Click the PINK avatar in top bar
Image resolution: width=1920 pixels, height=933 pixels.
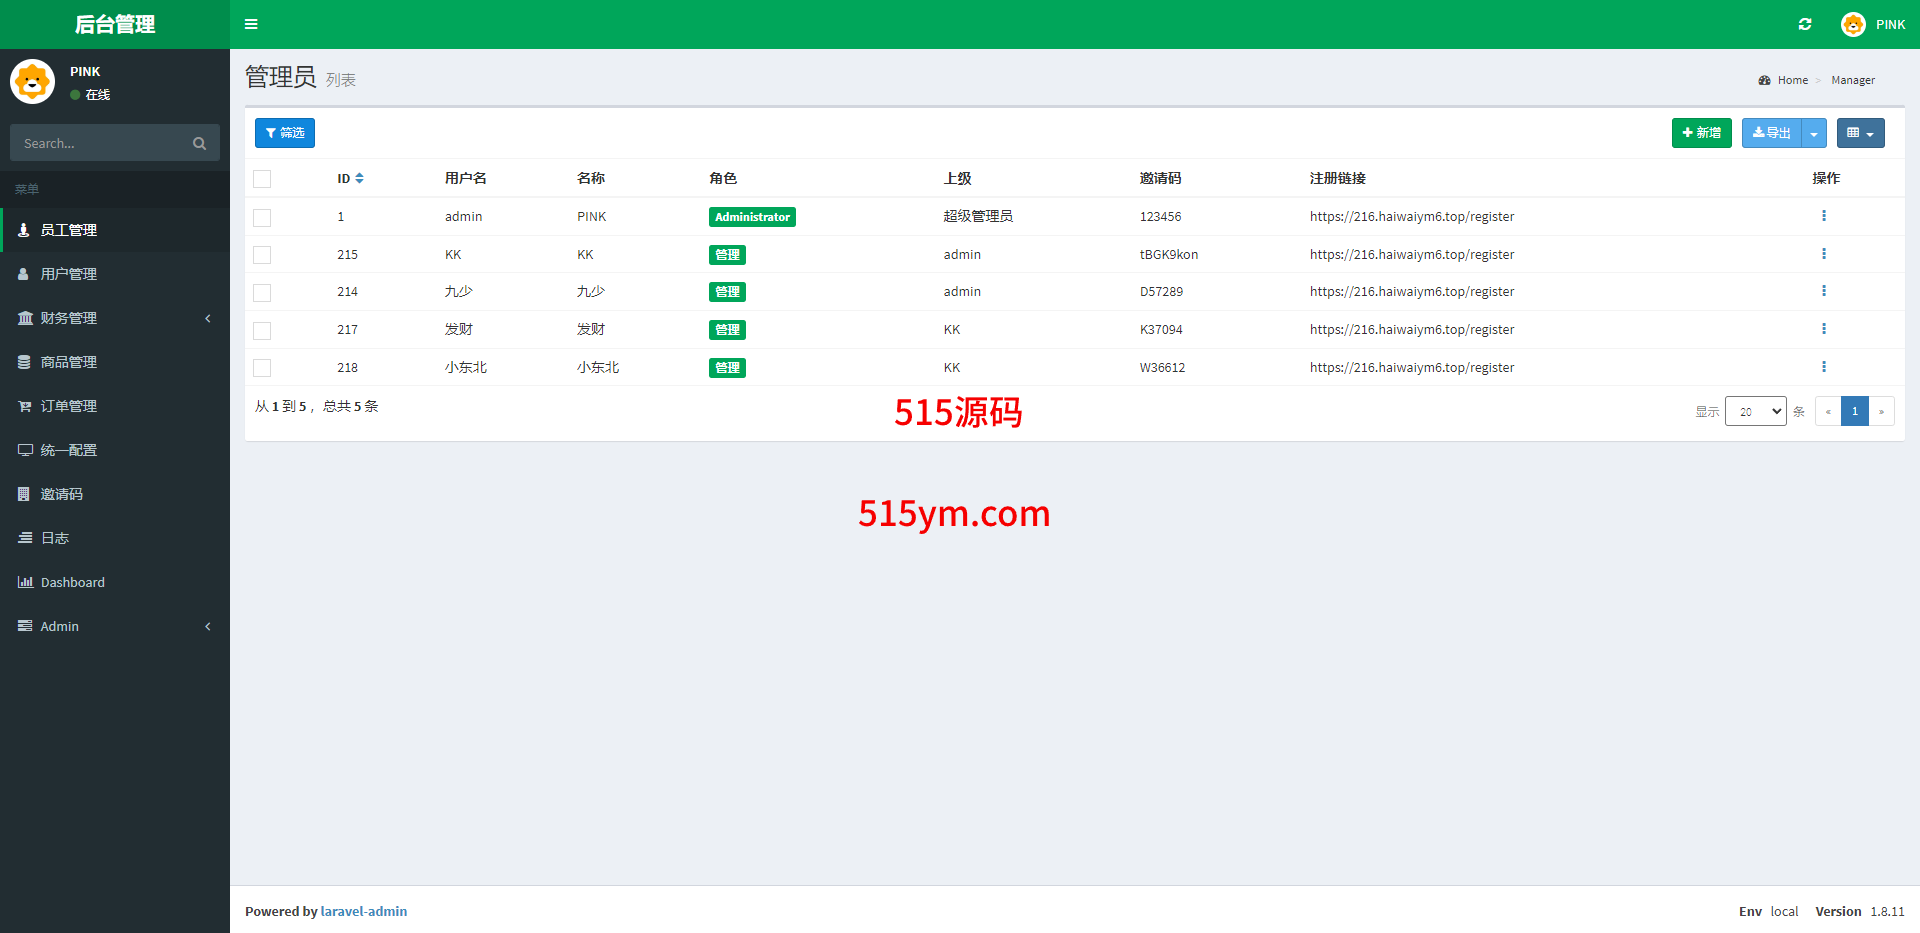[x=1853, y=24]
